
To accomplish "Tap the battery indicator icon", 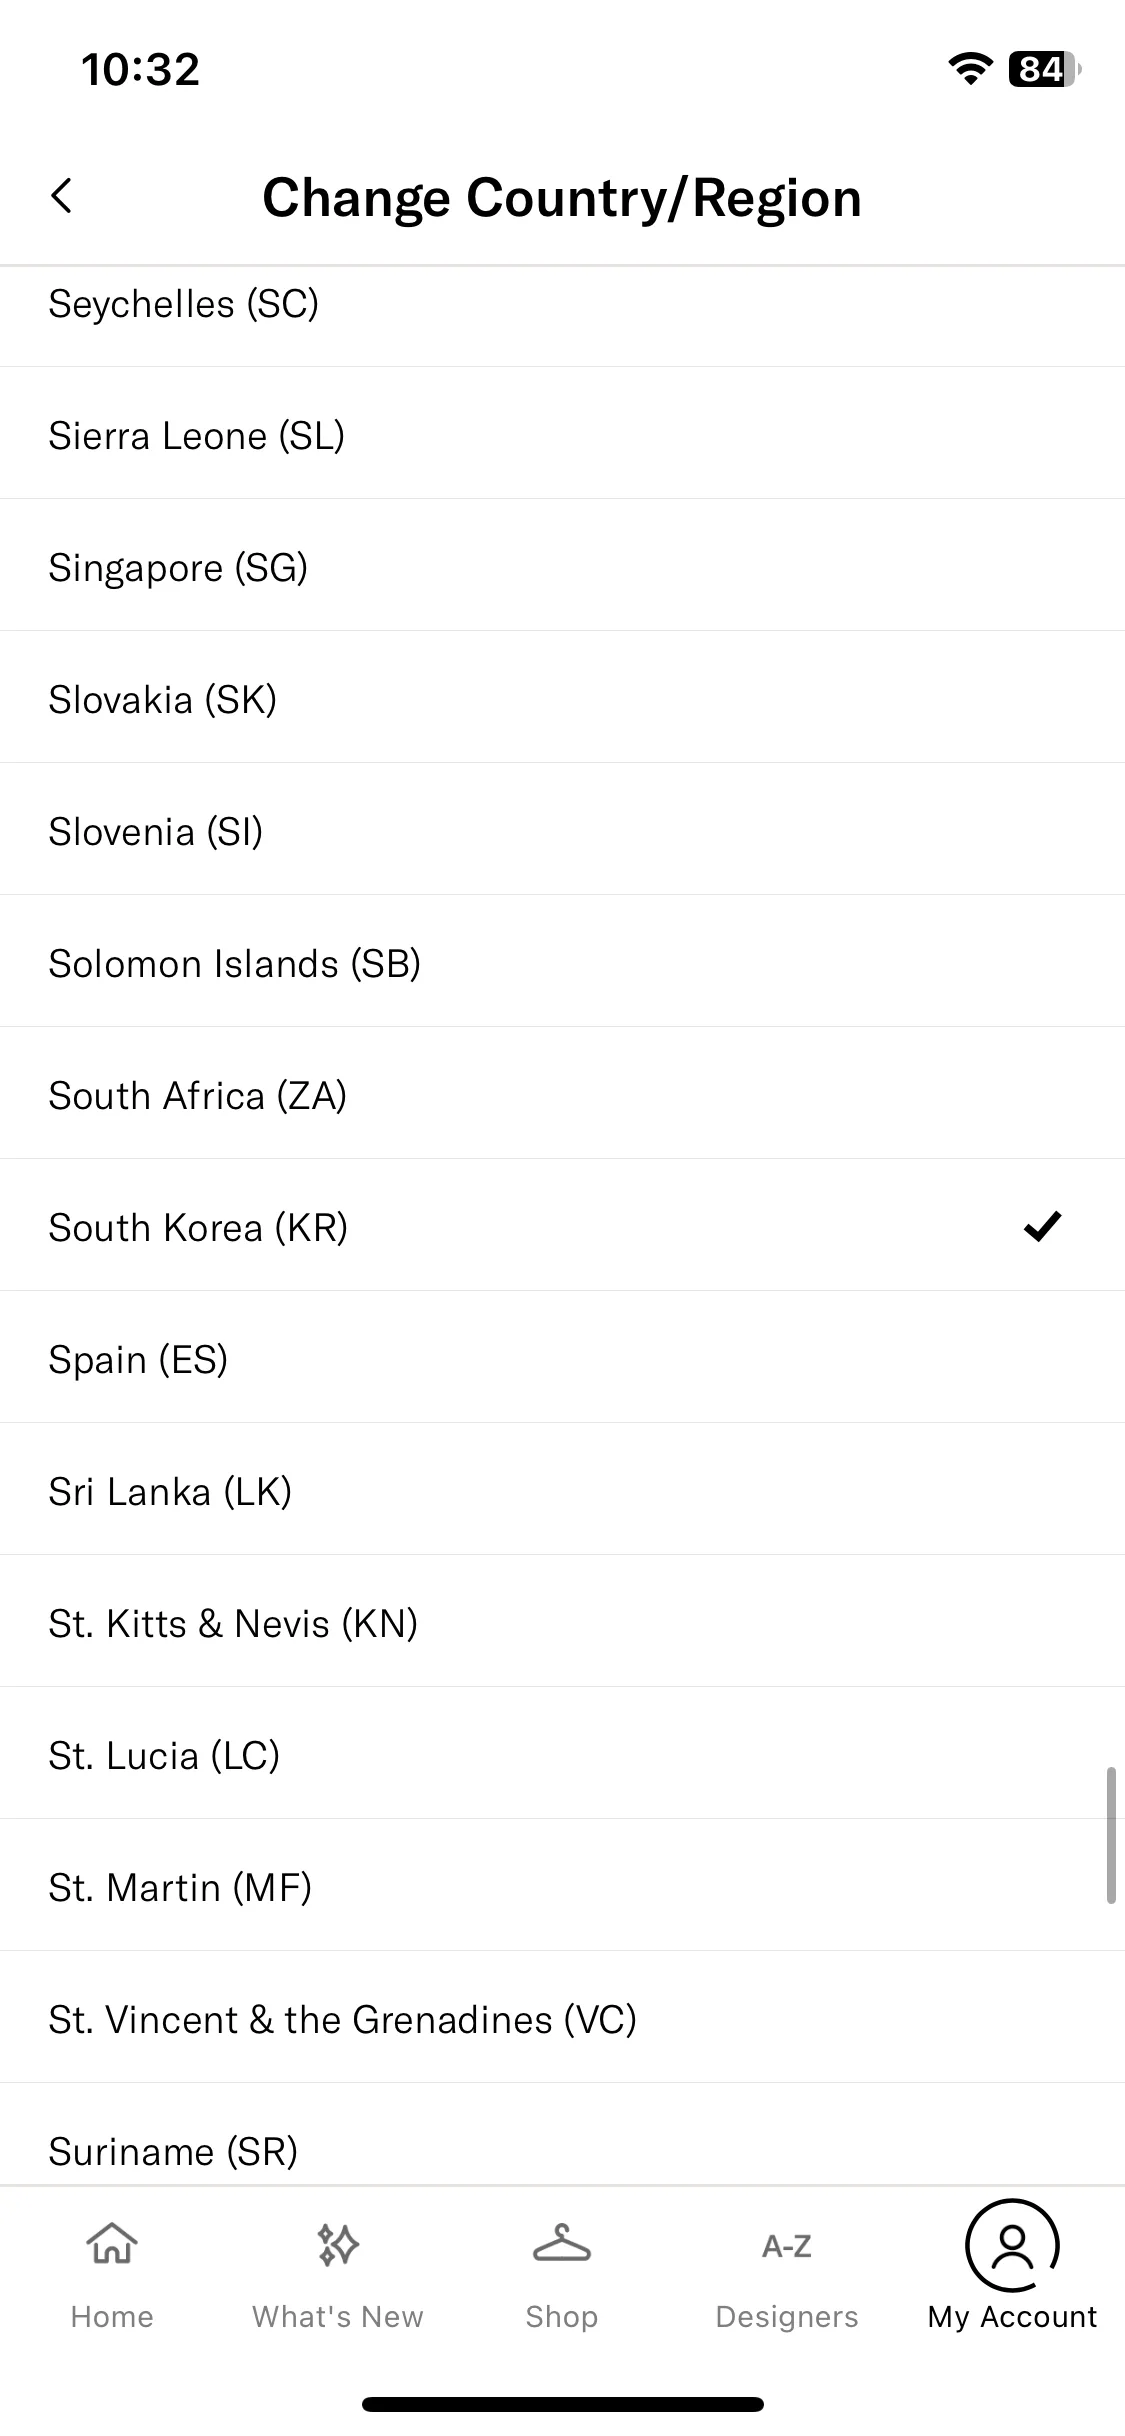I will [1044, 69].
